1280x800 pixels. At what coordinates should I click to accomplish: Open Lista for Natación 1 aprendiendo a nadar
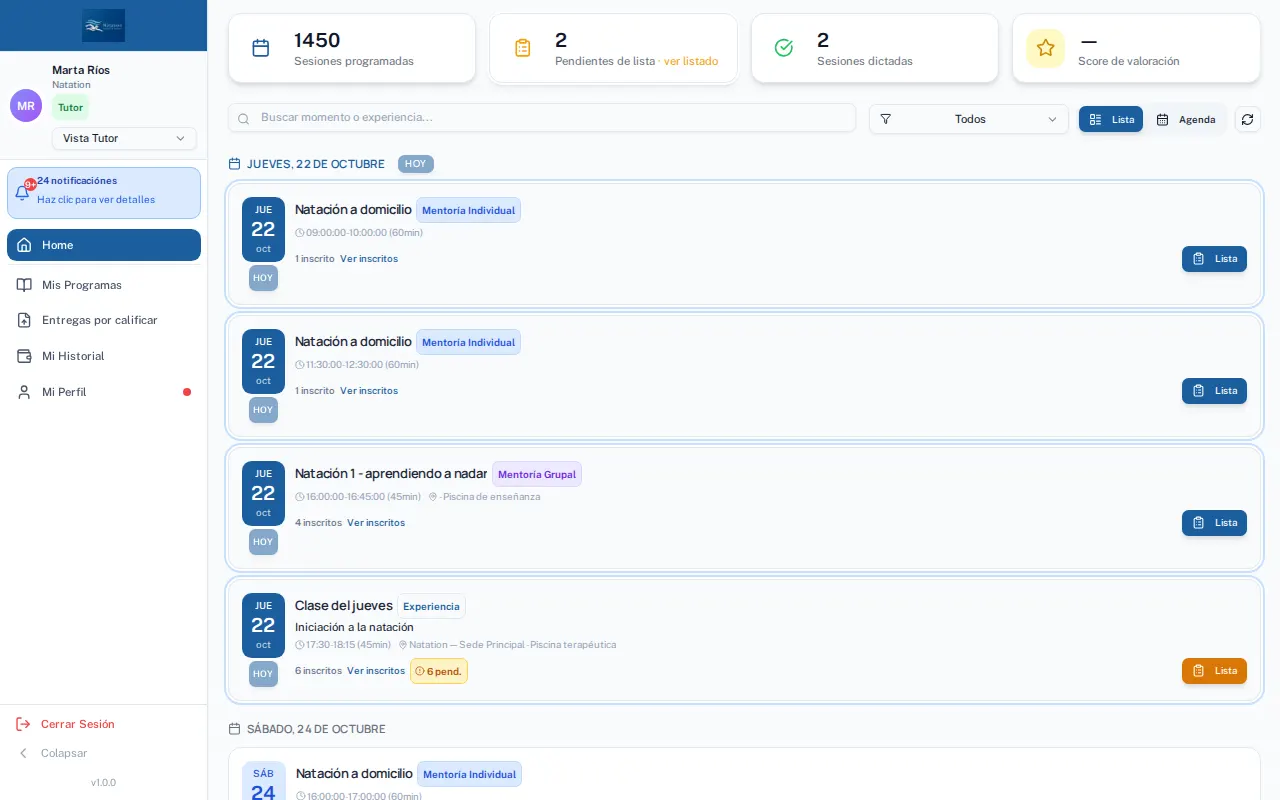tap(1214, 523)
